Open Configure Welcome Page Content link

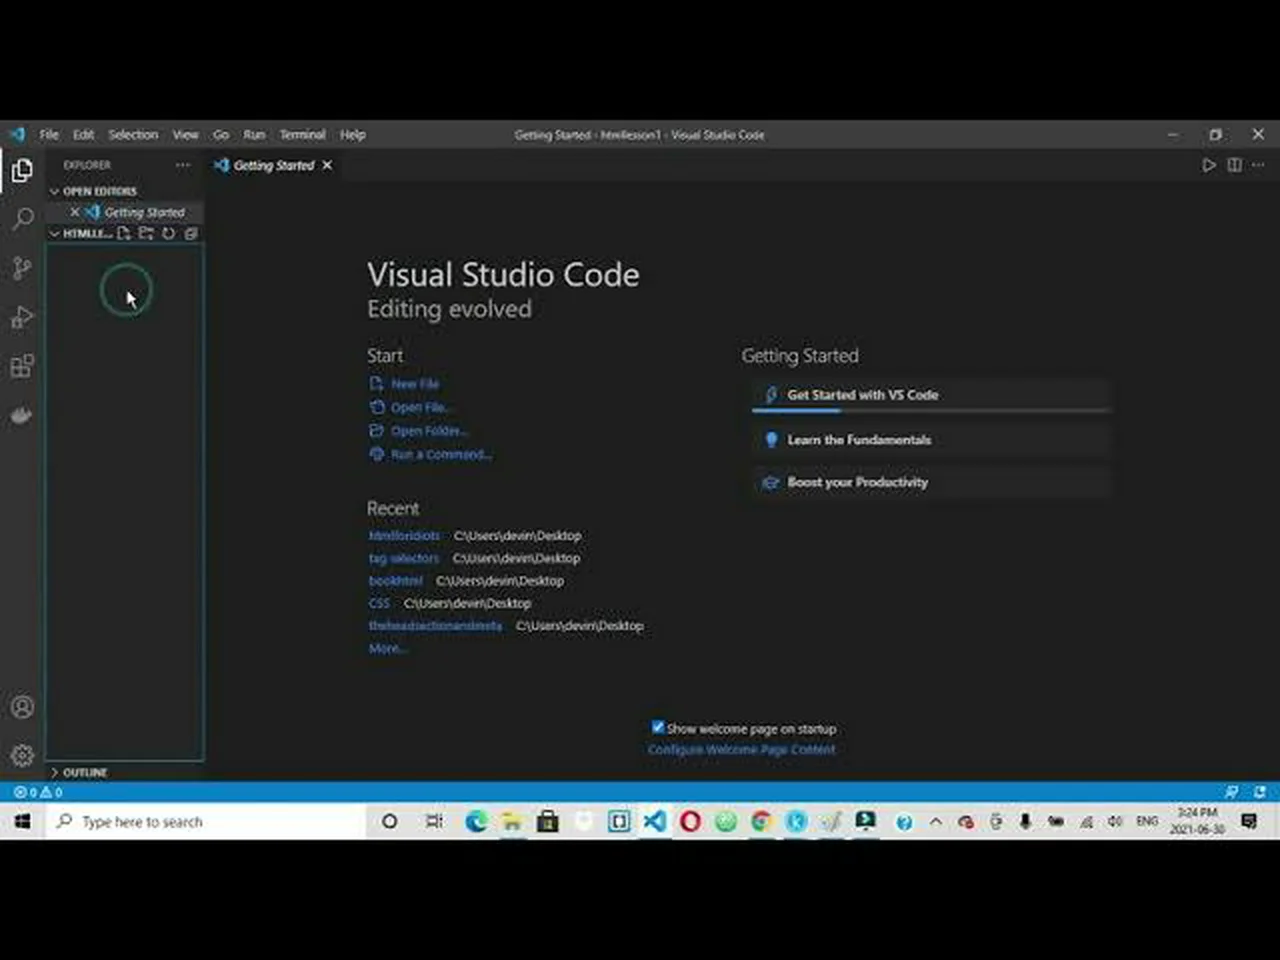pyautogui.click(x=741, y=749)
